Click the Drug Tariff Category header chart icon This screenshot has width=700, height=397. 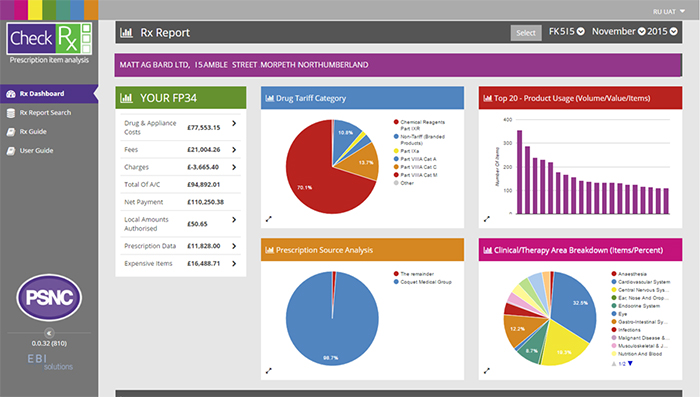[270, 98]
